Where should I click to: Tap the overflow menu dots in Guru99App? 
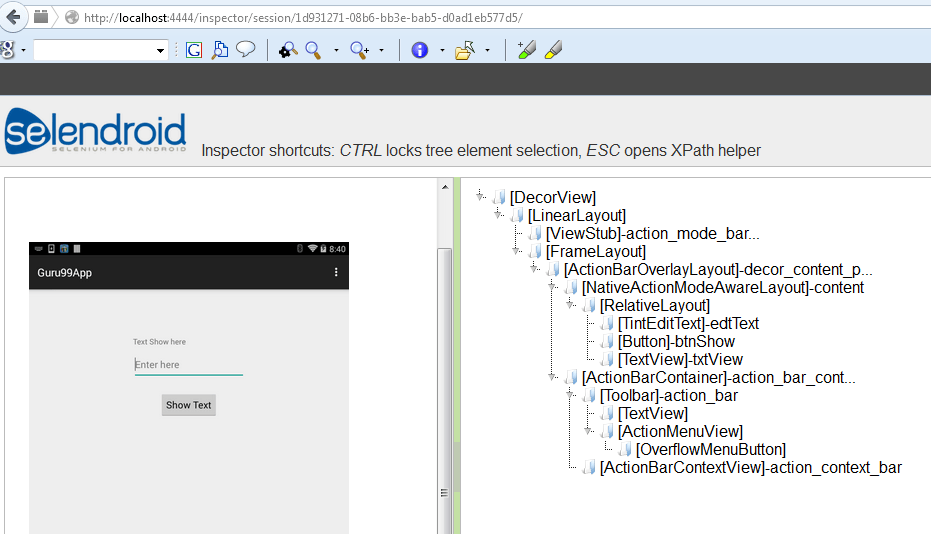(336, 272)
